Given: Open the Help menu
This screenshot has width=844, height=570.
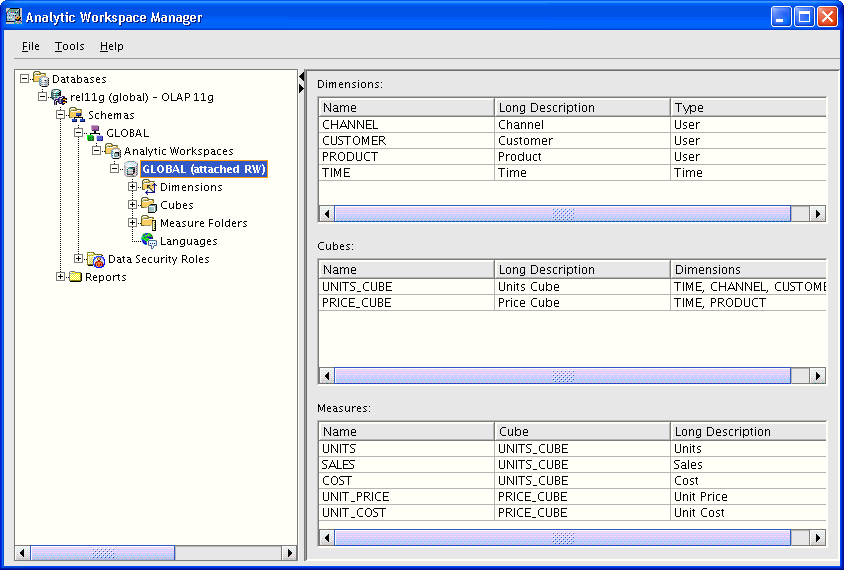Looking at the screenshot, I should tap(112, 46).
